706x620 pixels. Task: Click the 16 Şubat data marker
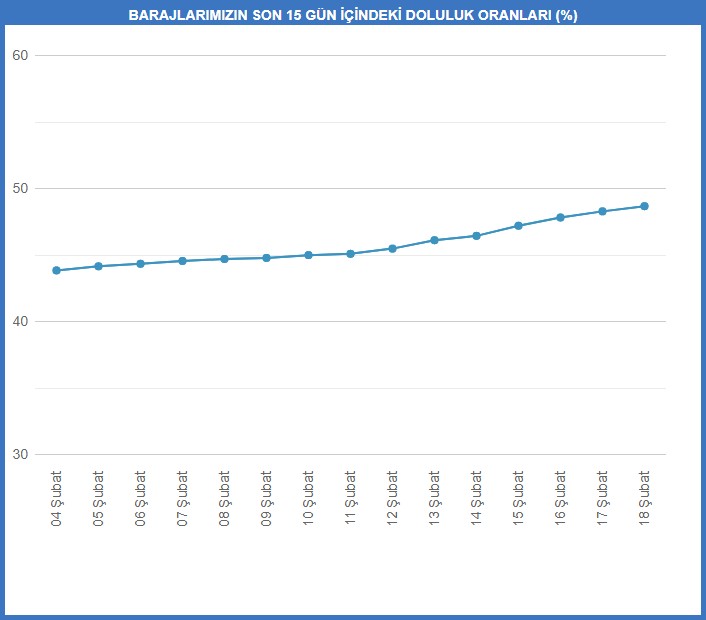(560, 217)
